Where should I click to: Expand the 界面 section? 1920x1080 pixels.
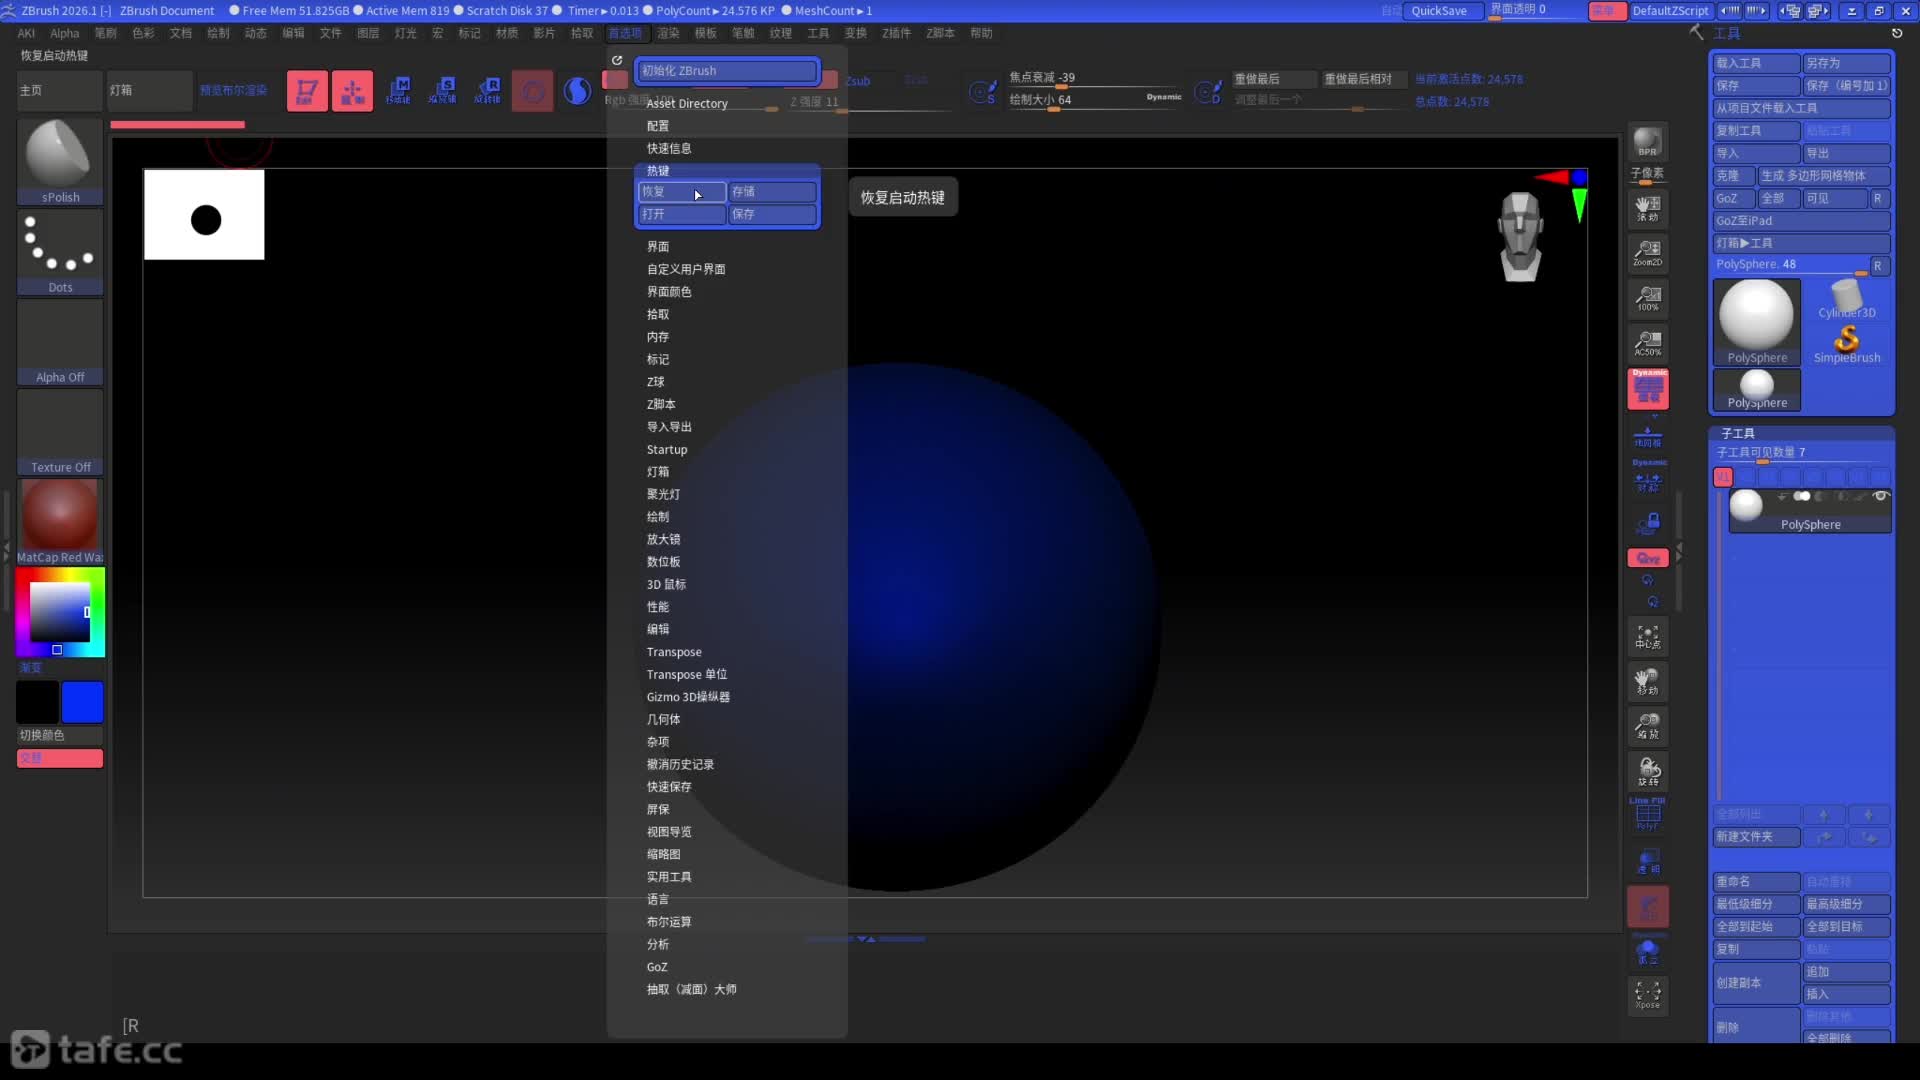[x=658, y=247]
